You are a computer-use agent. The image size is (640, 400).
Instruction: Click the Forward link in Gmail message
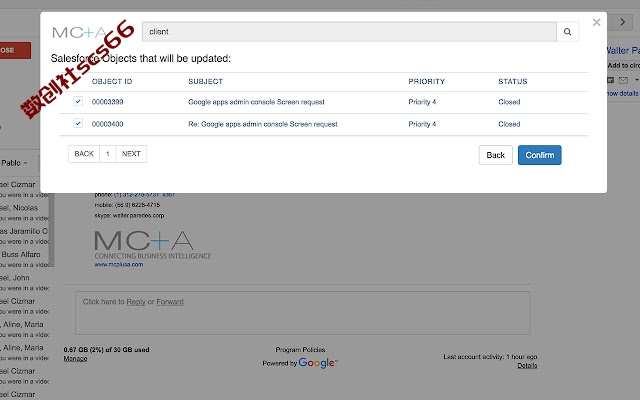[x=170, y=302]
